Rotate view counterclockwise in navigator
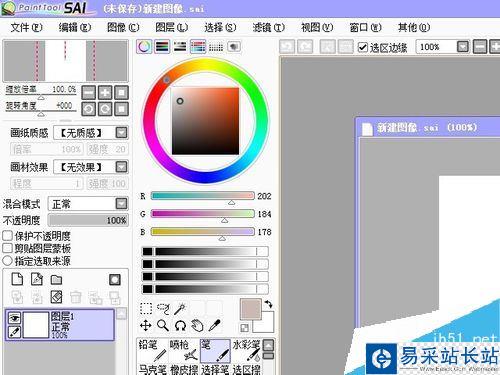Viewport: 500px width, 375px height. pos(89,109)
